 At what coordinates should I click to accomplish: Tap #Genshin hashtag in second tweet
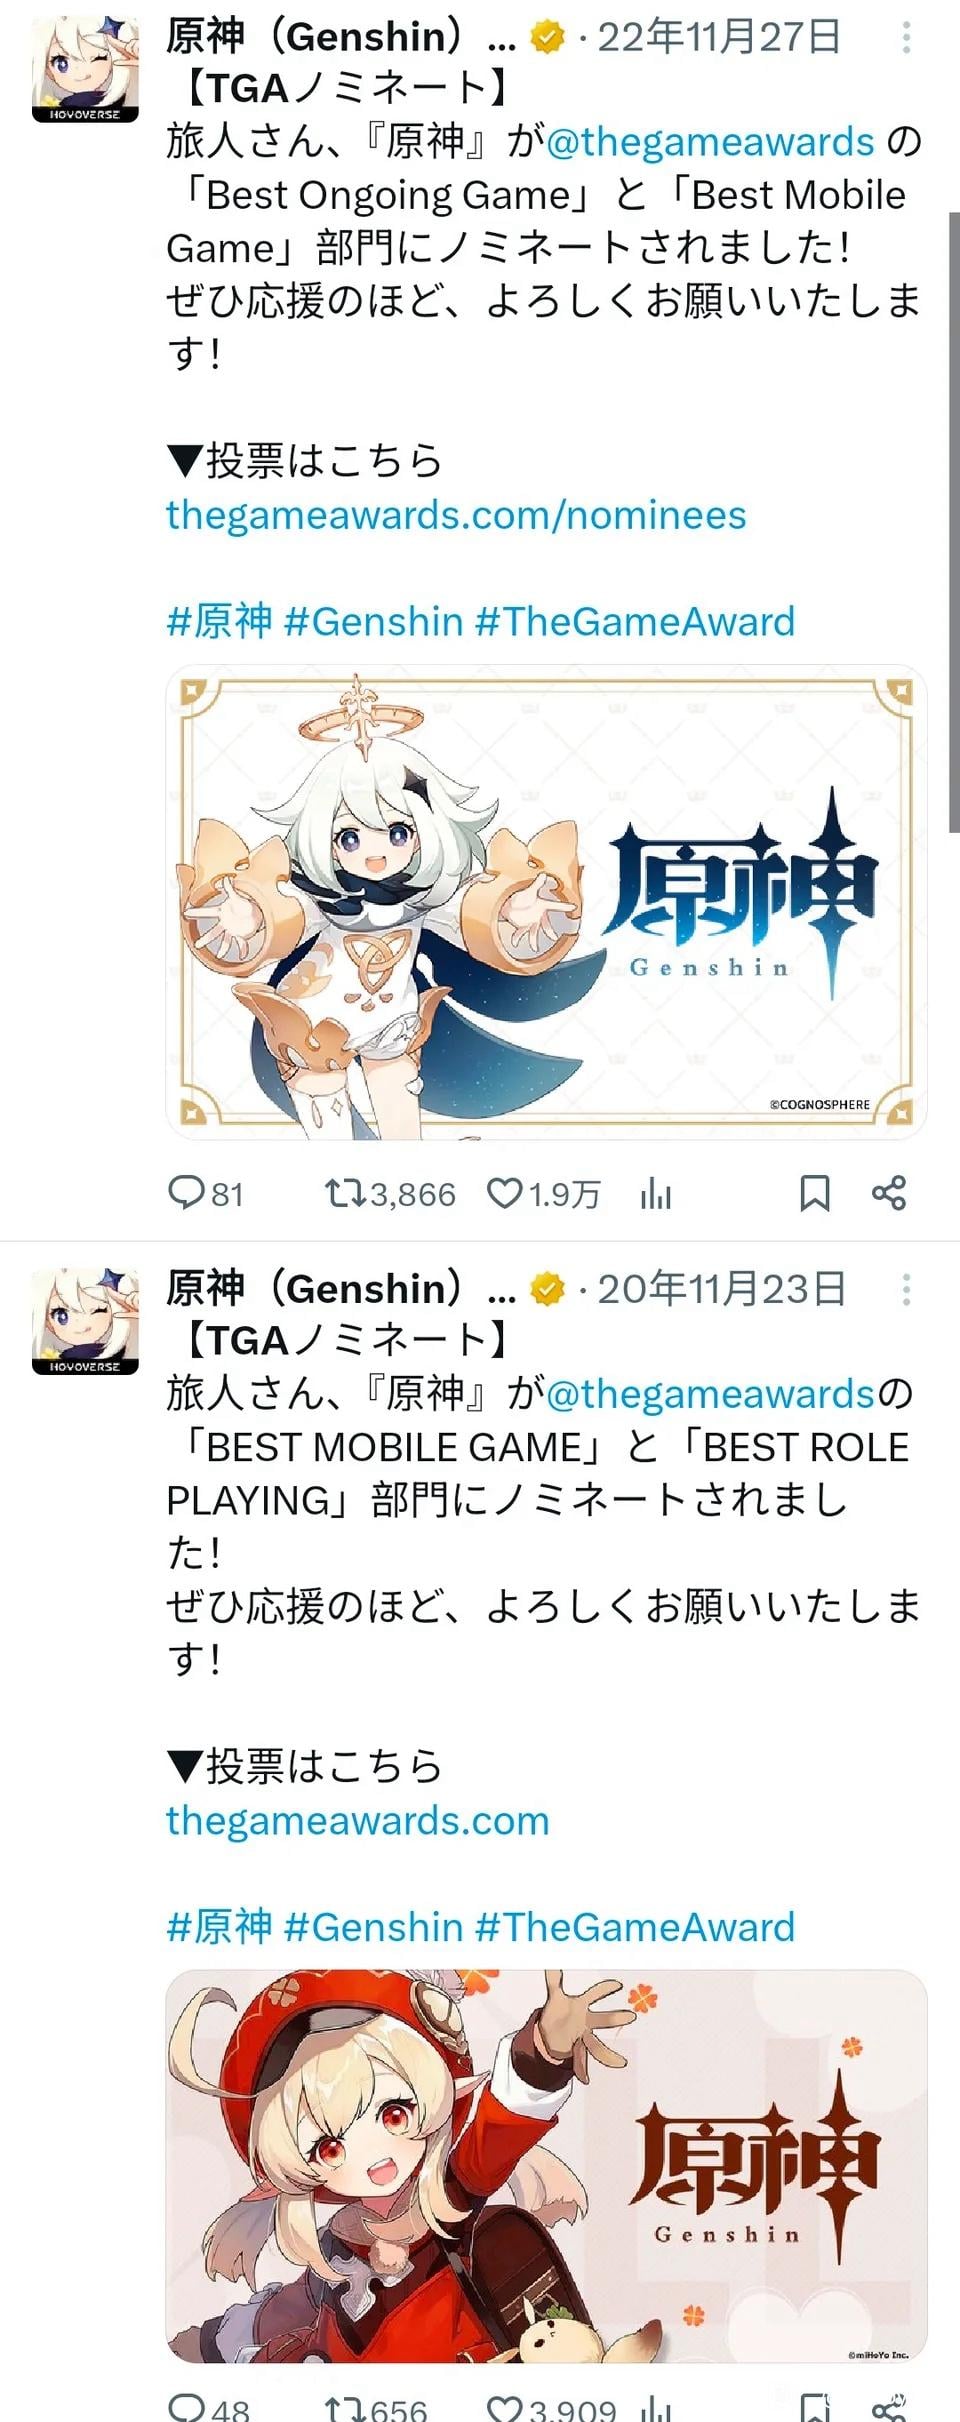pos(373,1926)
